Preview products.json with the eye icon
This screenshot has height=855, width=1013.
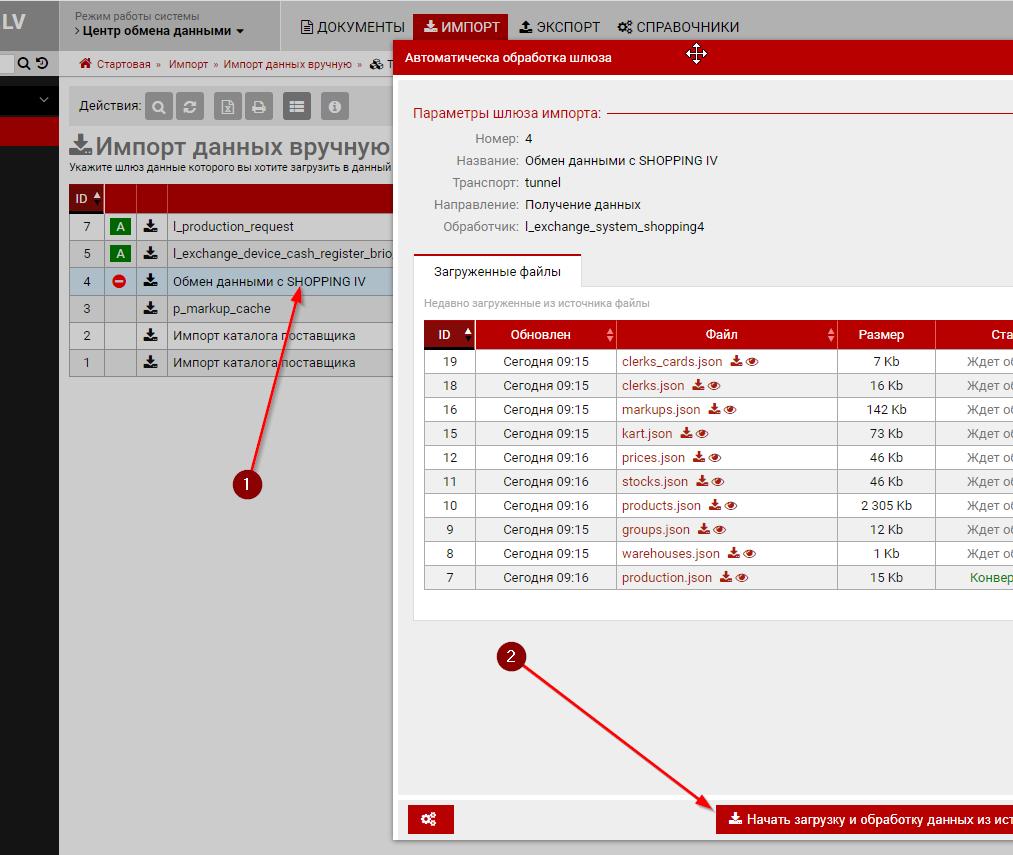point(731,506)
